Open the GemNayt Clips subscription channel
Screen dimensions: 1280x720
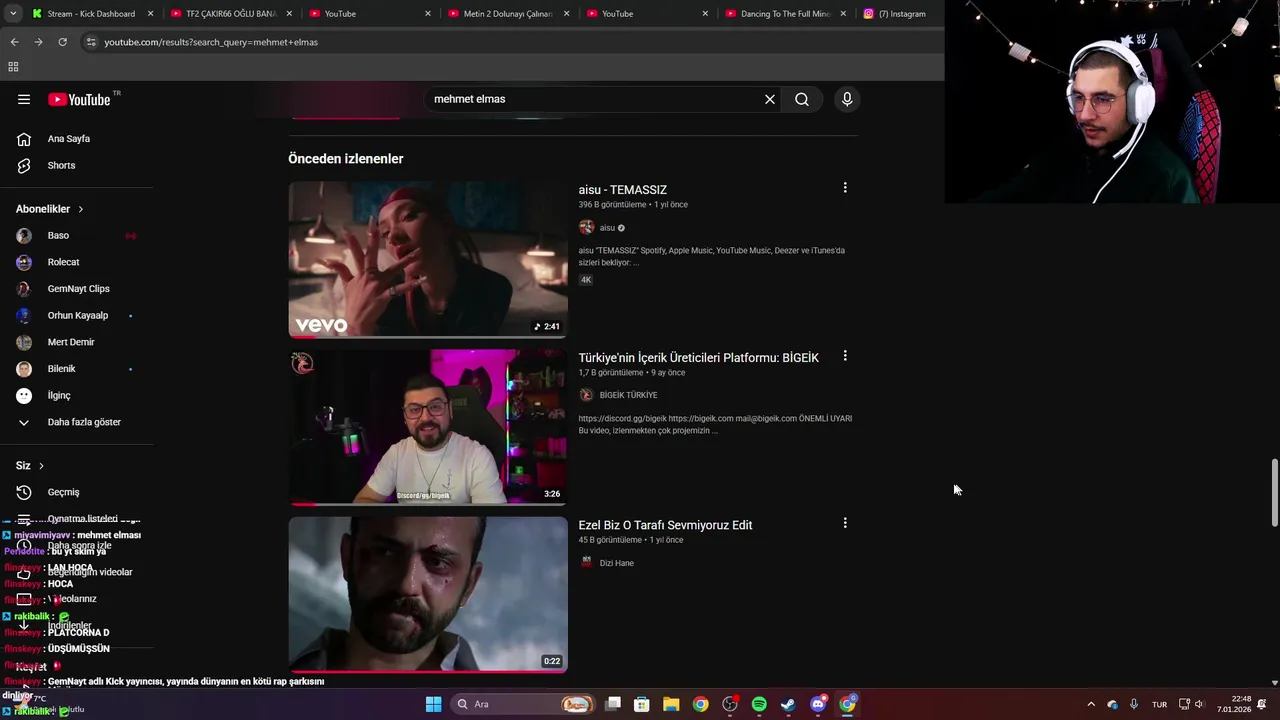pos(76,289)
